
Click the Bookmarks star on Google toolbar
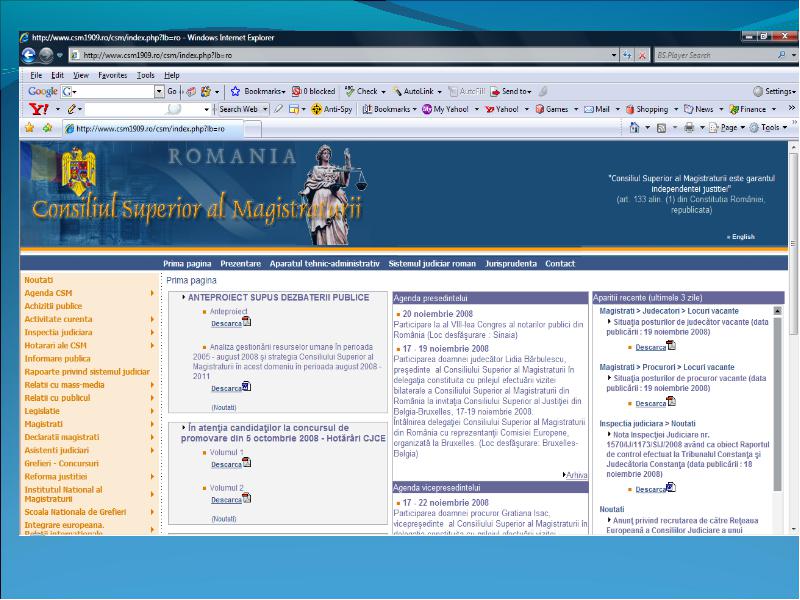click(235, 91)
